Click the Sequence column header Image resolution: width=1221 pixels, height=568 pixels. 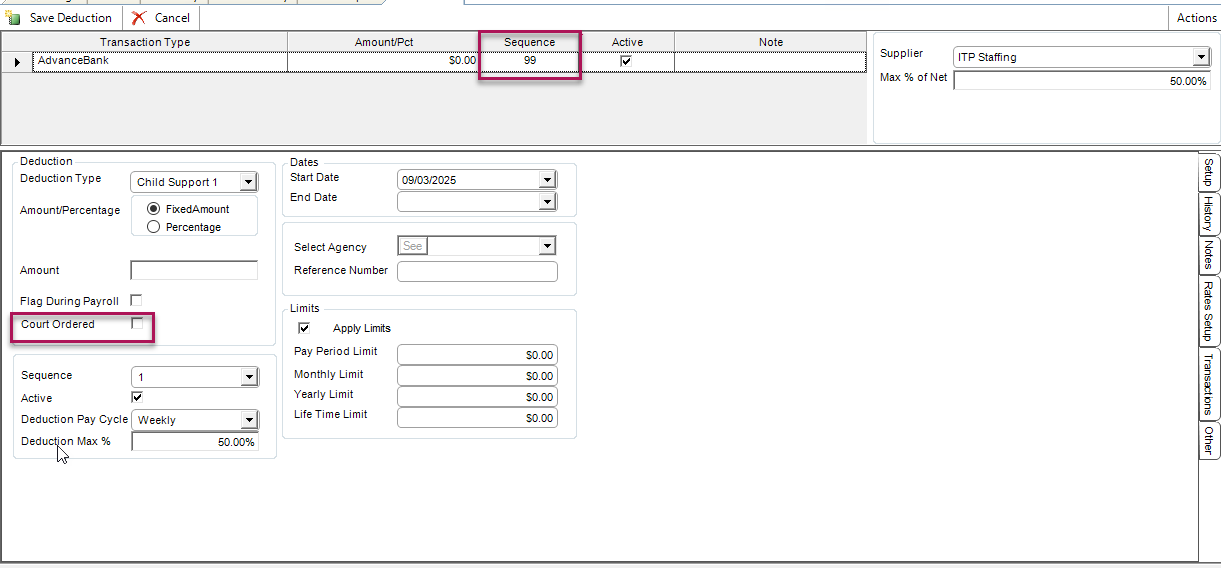[530, 42]
